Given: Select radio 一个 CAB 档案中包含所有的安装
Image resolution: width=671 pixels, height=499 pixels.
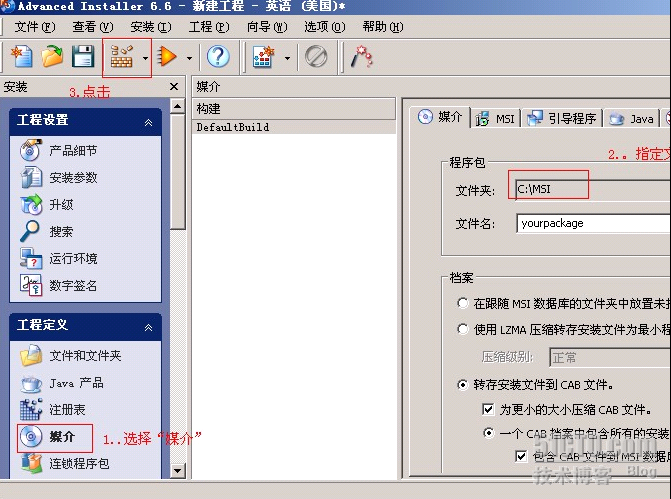Looking at the screenshot, I should click(488, 433).
